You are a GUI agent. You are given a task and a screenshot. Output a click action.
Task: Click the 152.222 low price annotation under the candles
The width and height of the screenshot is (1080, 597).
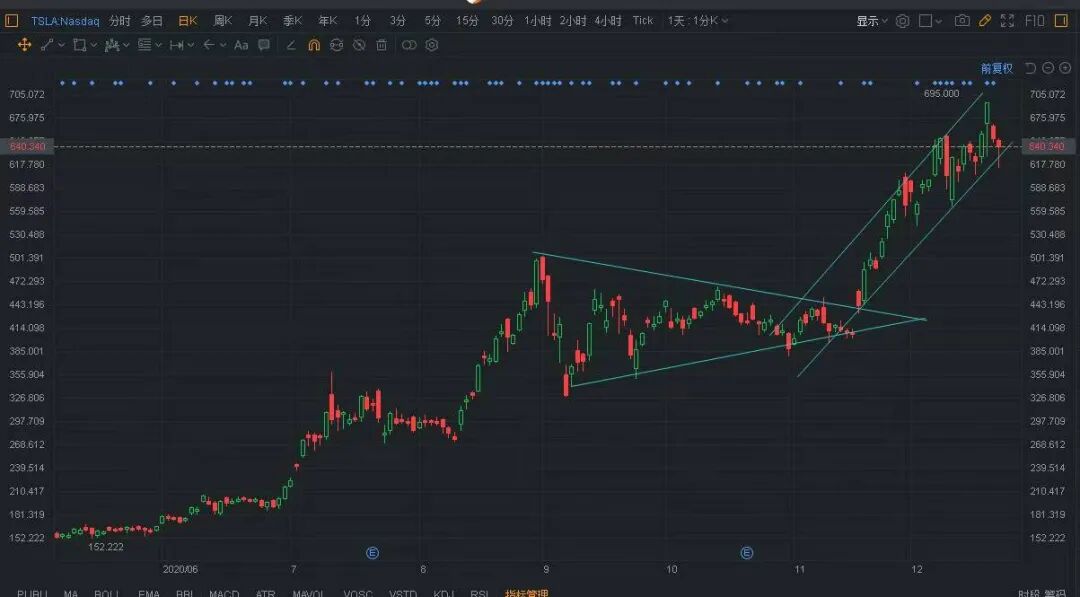pos(106,547)
